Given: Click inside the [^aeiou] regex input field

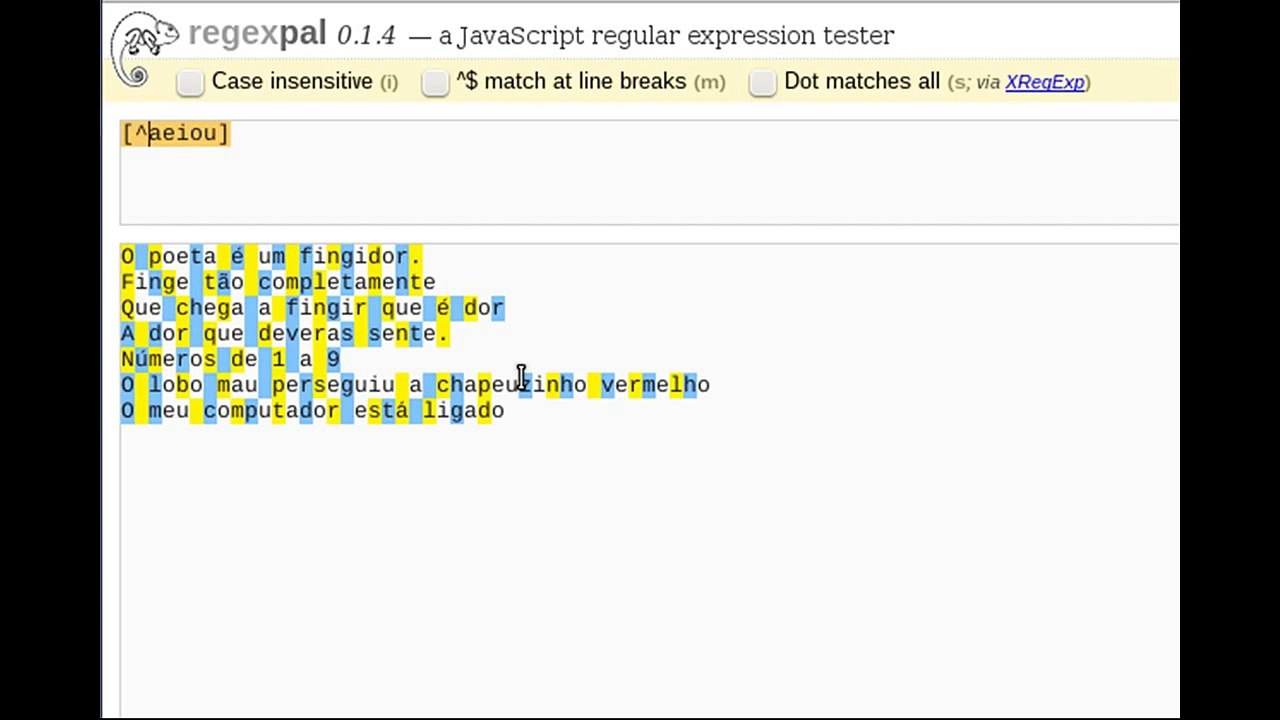Looking at the screenshot, I should point(175,133).
